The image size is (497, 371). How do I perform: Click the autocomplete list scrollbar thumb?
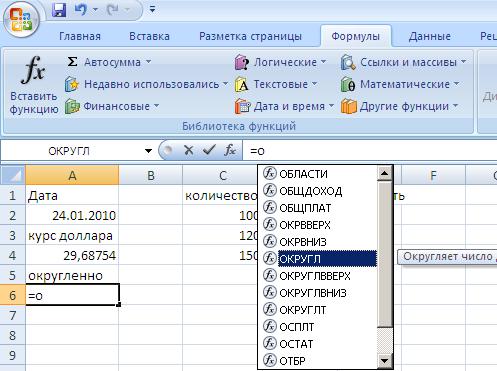pyautogui.click(x=385, y=254)
